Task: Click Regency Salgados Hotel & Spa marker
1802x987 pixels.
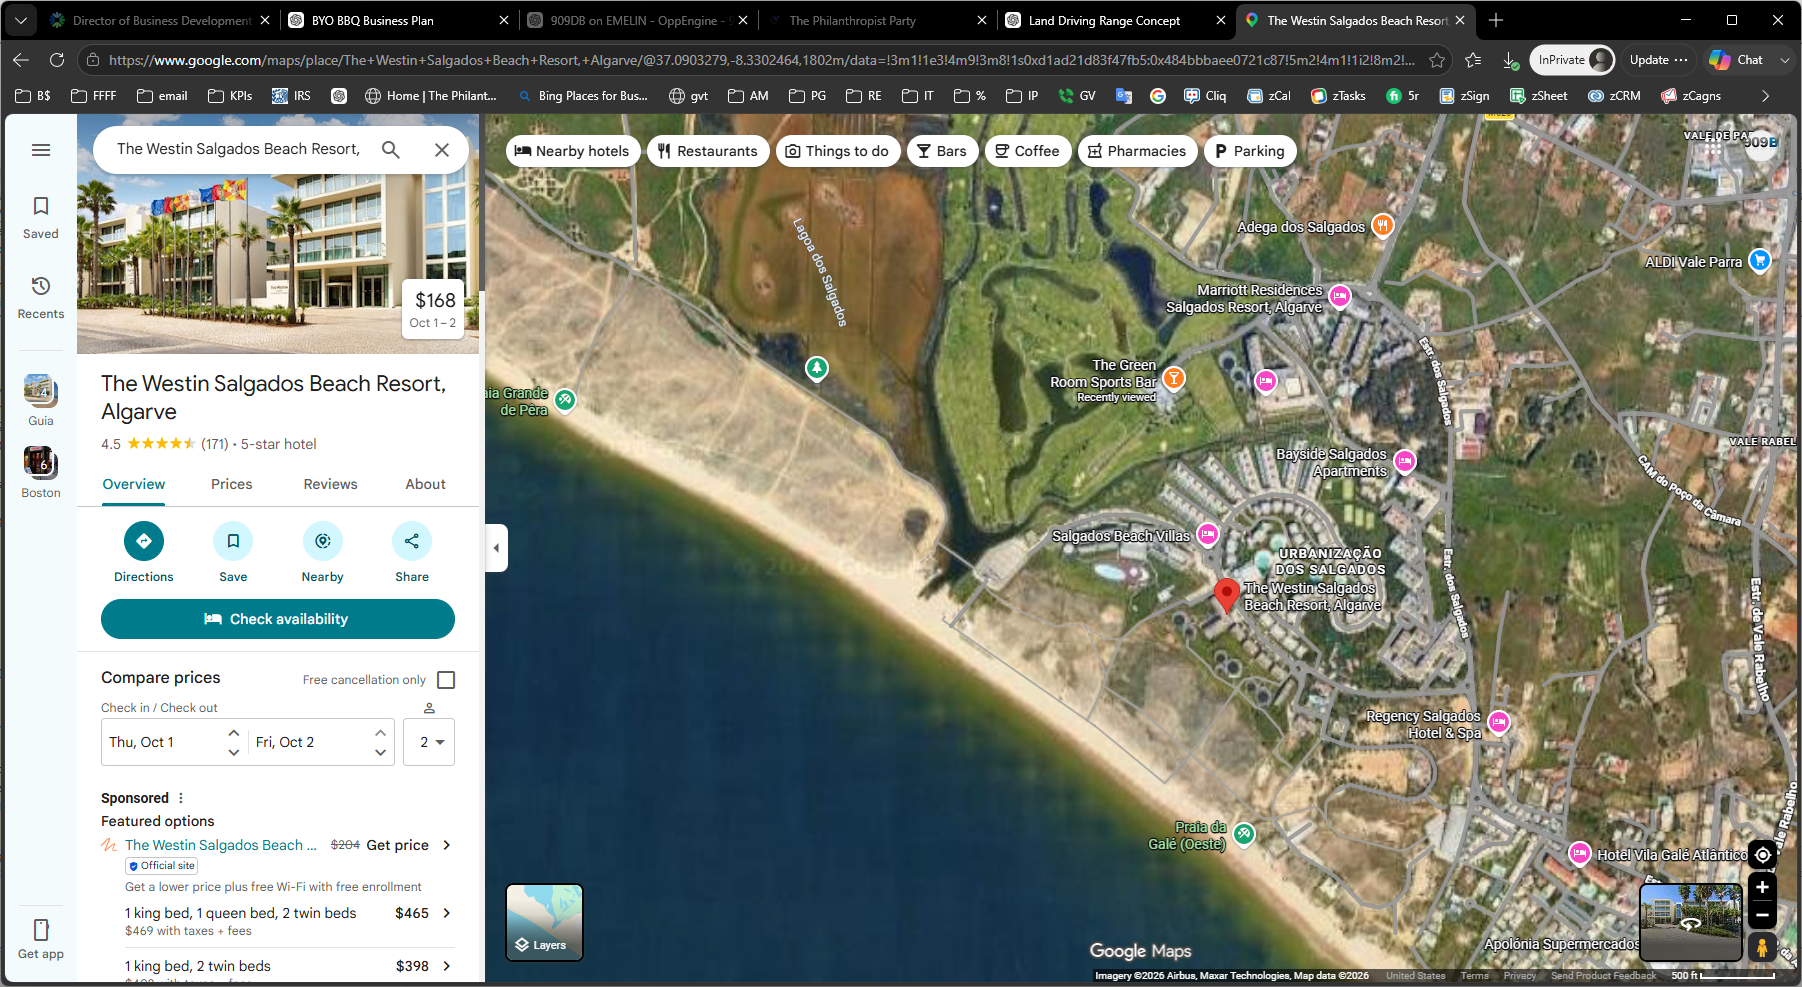Action: [x=1498, y=722]
